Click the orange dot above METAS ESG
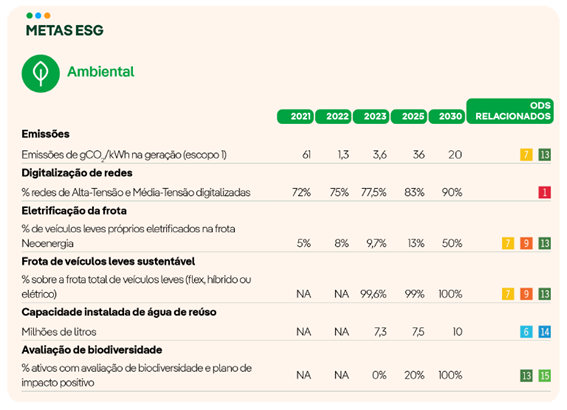This screenshot has height=410, width=567. (x=47, y=16)
